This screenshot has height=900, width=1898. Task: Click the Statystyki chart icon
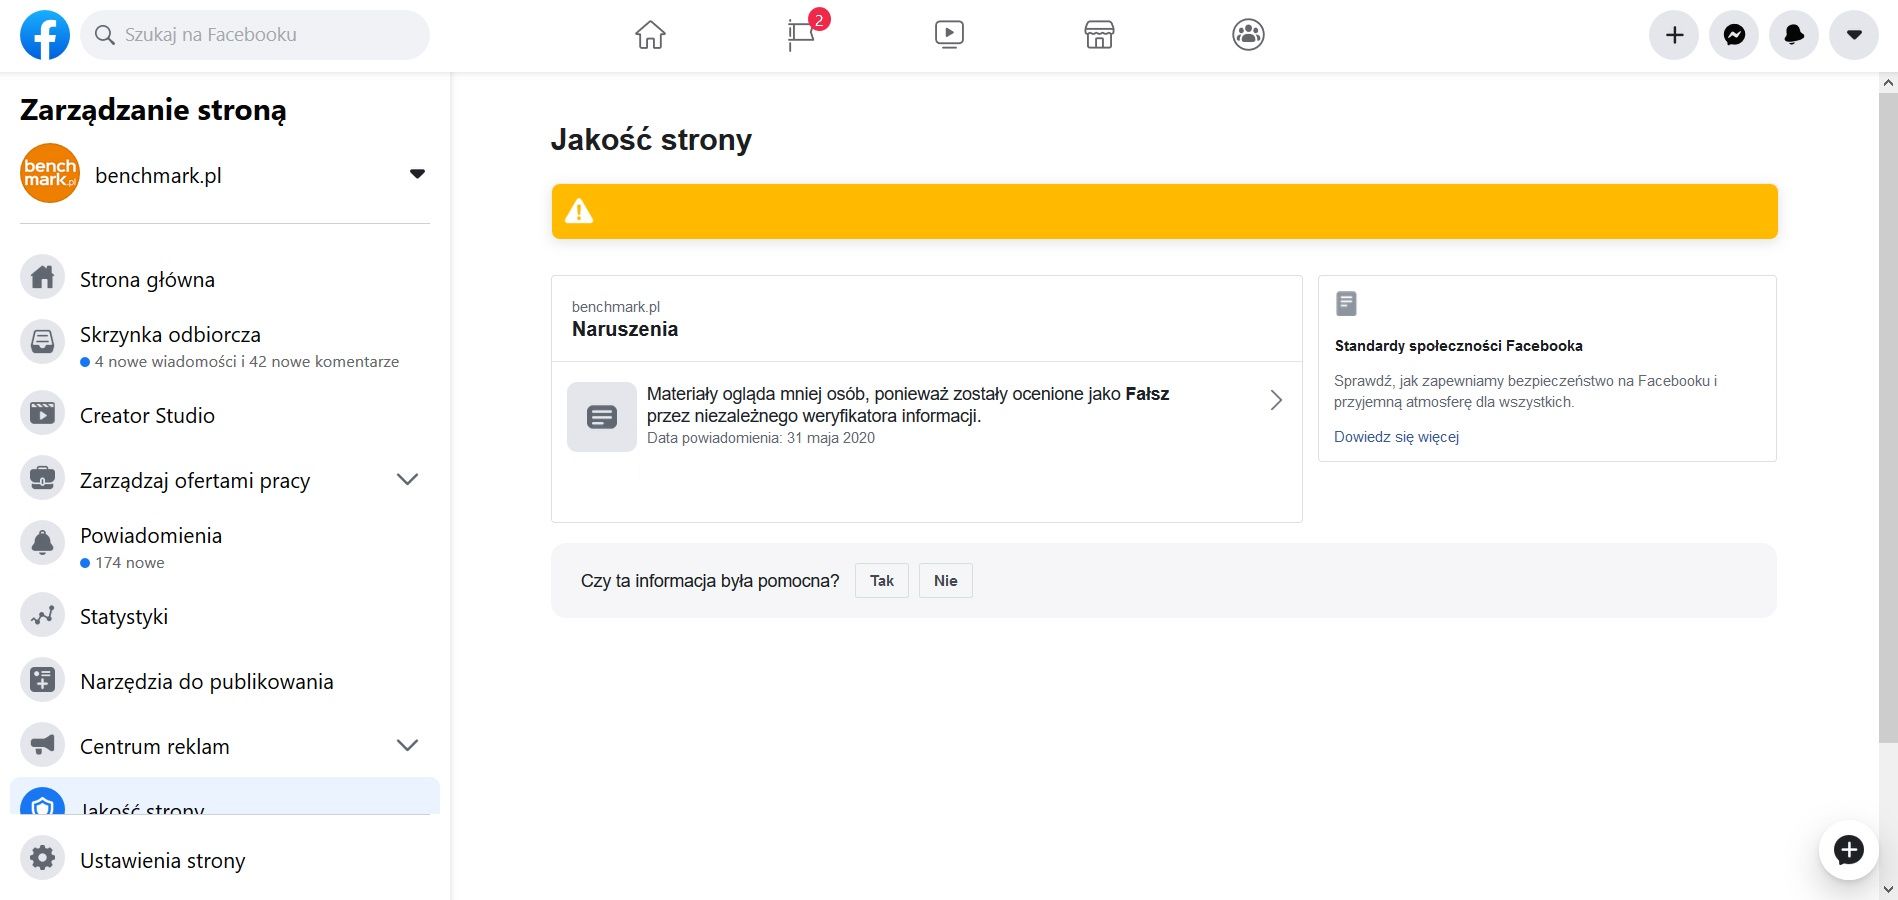pyautogui.click(x=42, y=615)
